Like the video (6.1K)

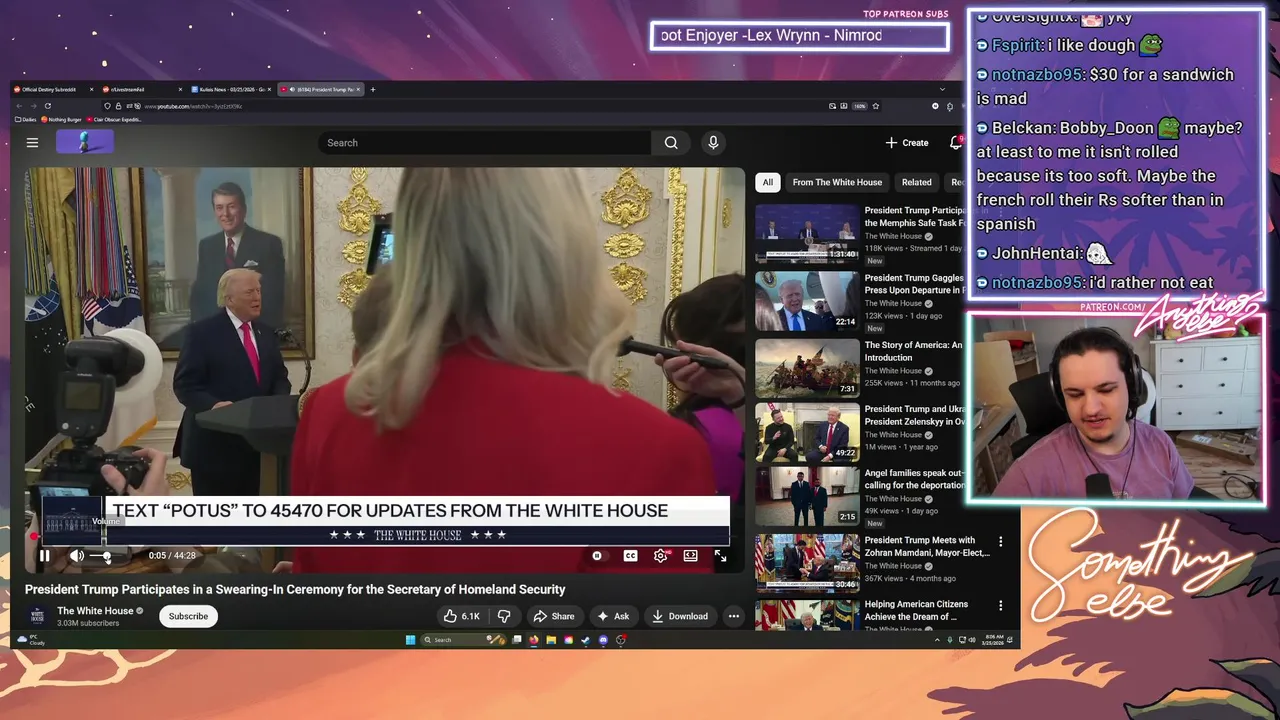coord(462,616)
